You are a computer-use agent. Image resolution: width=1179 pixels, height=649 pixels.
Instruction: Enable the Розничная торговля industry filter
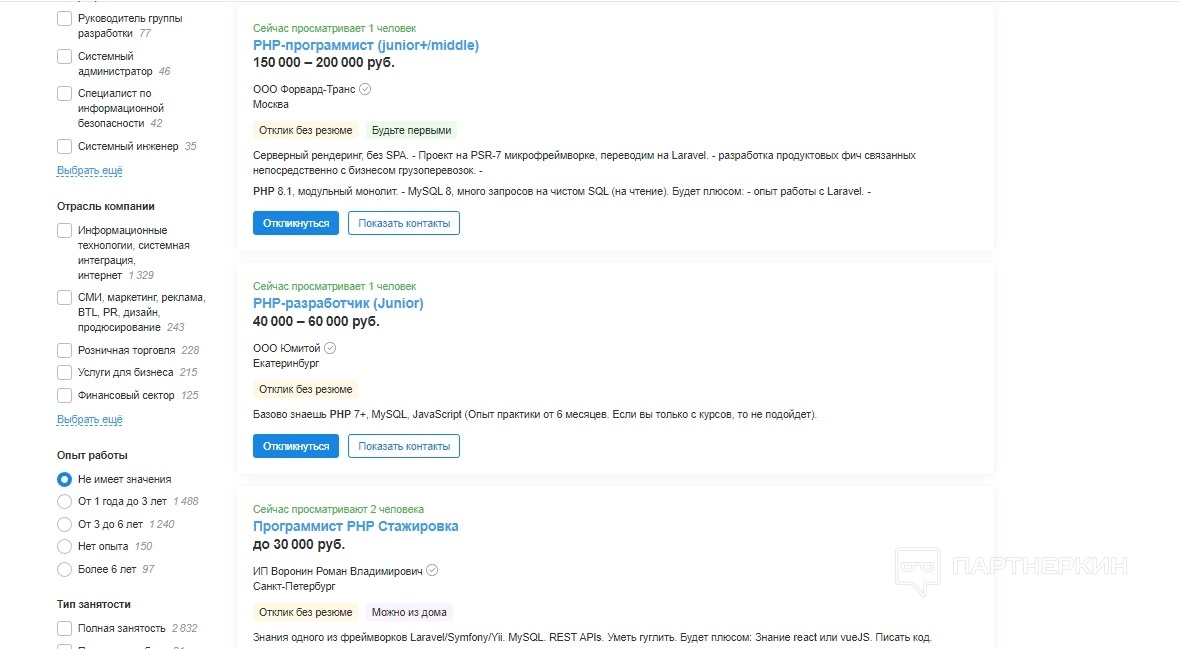(65, 351)
